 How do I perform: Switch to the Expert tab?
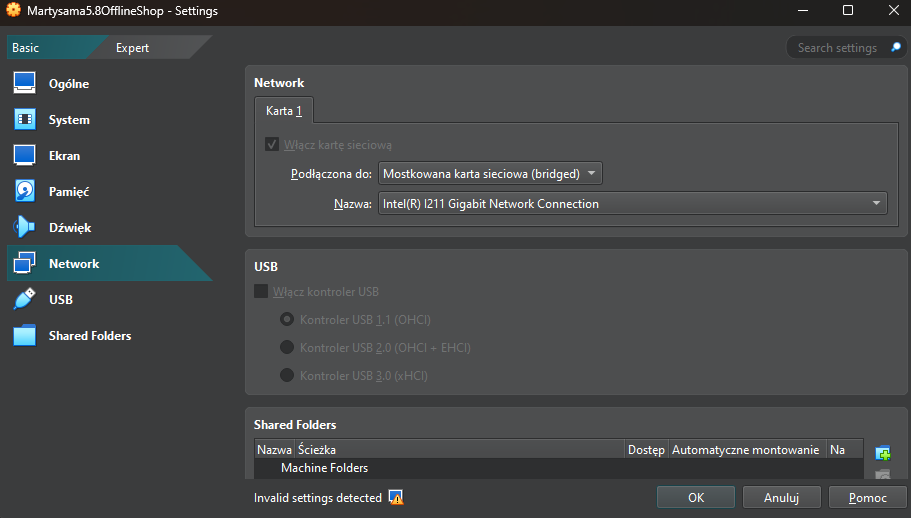pyautogui.click(x=132, y=48)
